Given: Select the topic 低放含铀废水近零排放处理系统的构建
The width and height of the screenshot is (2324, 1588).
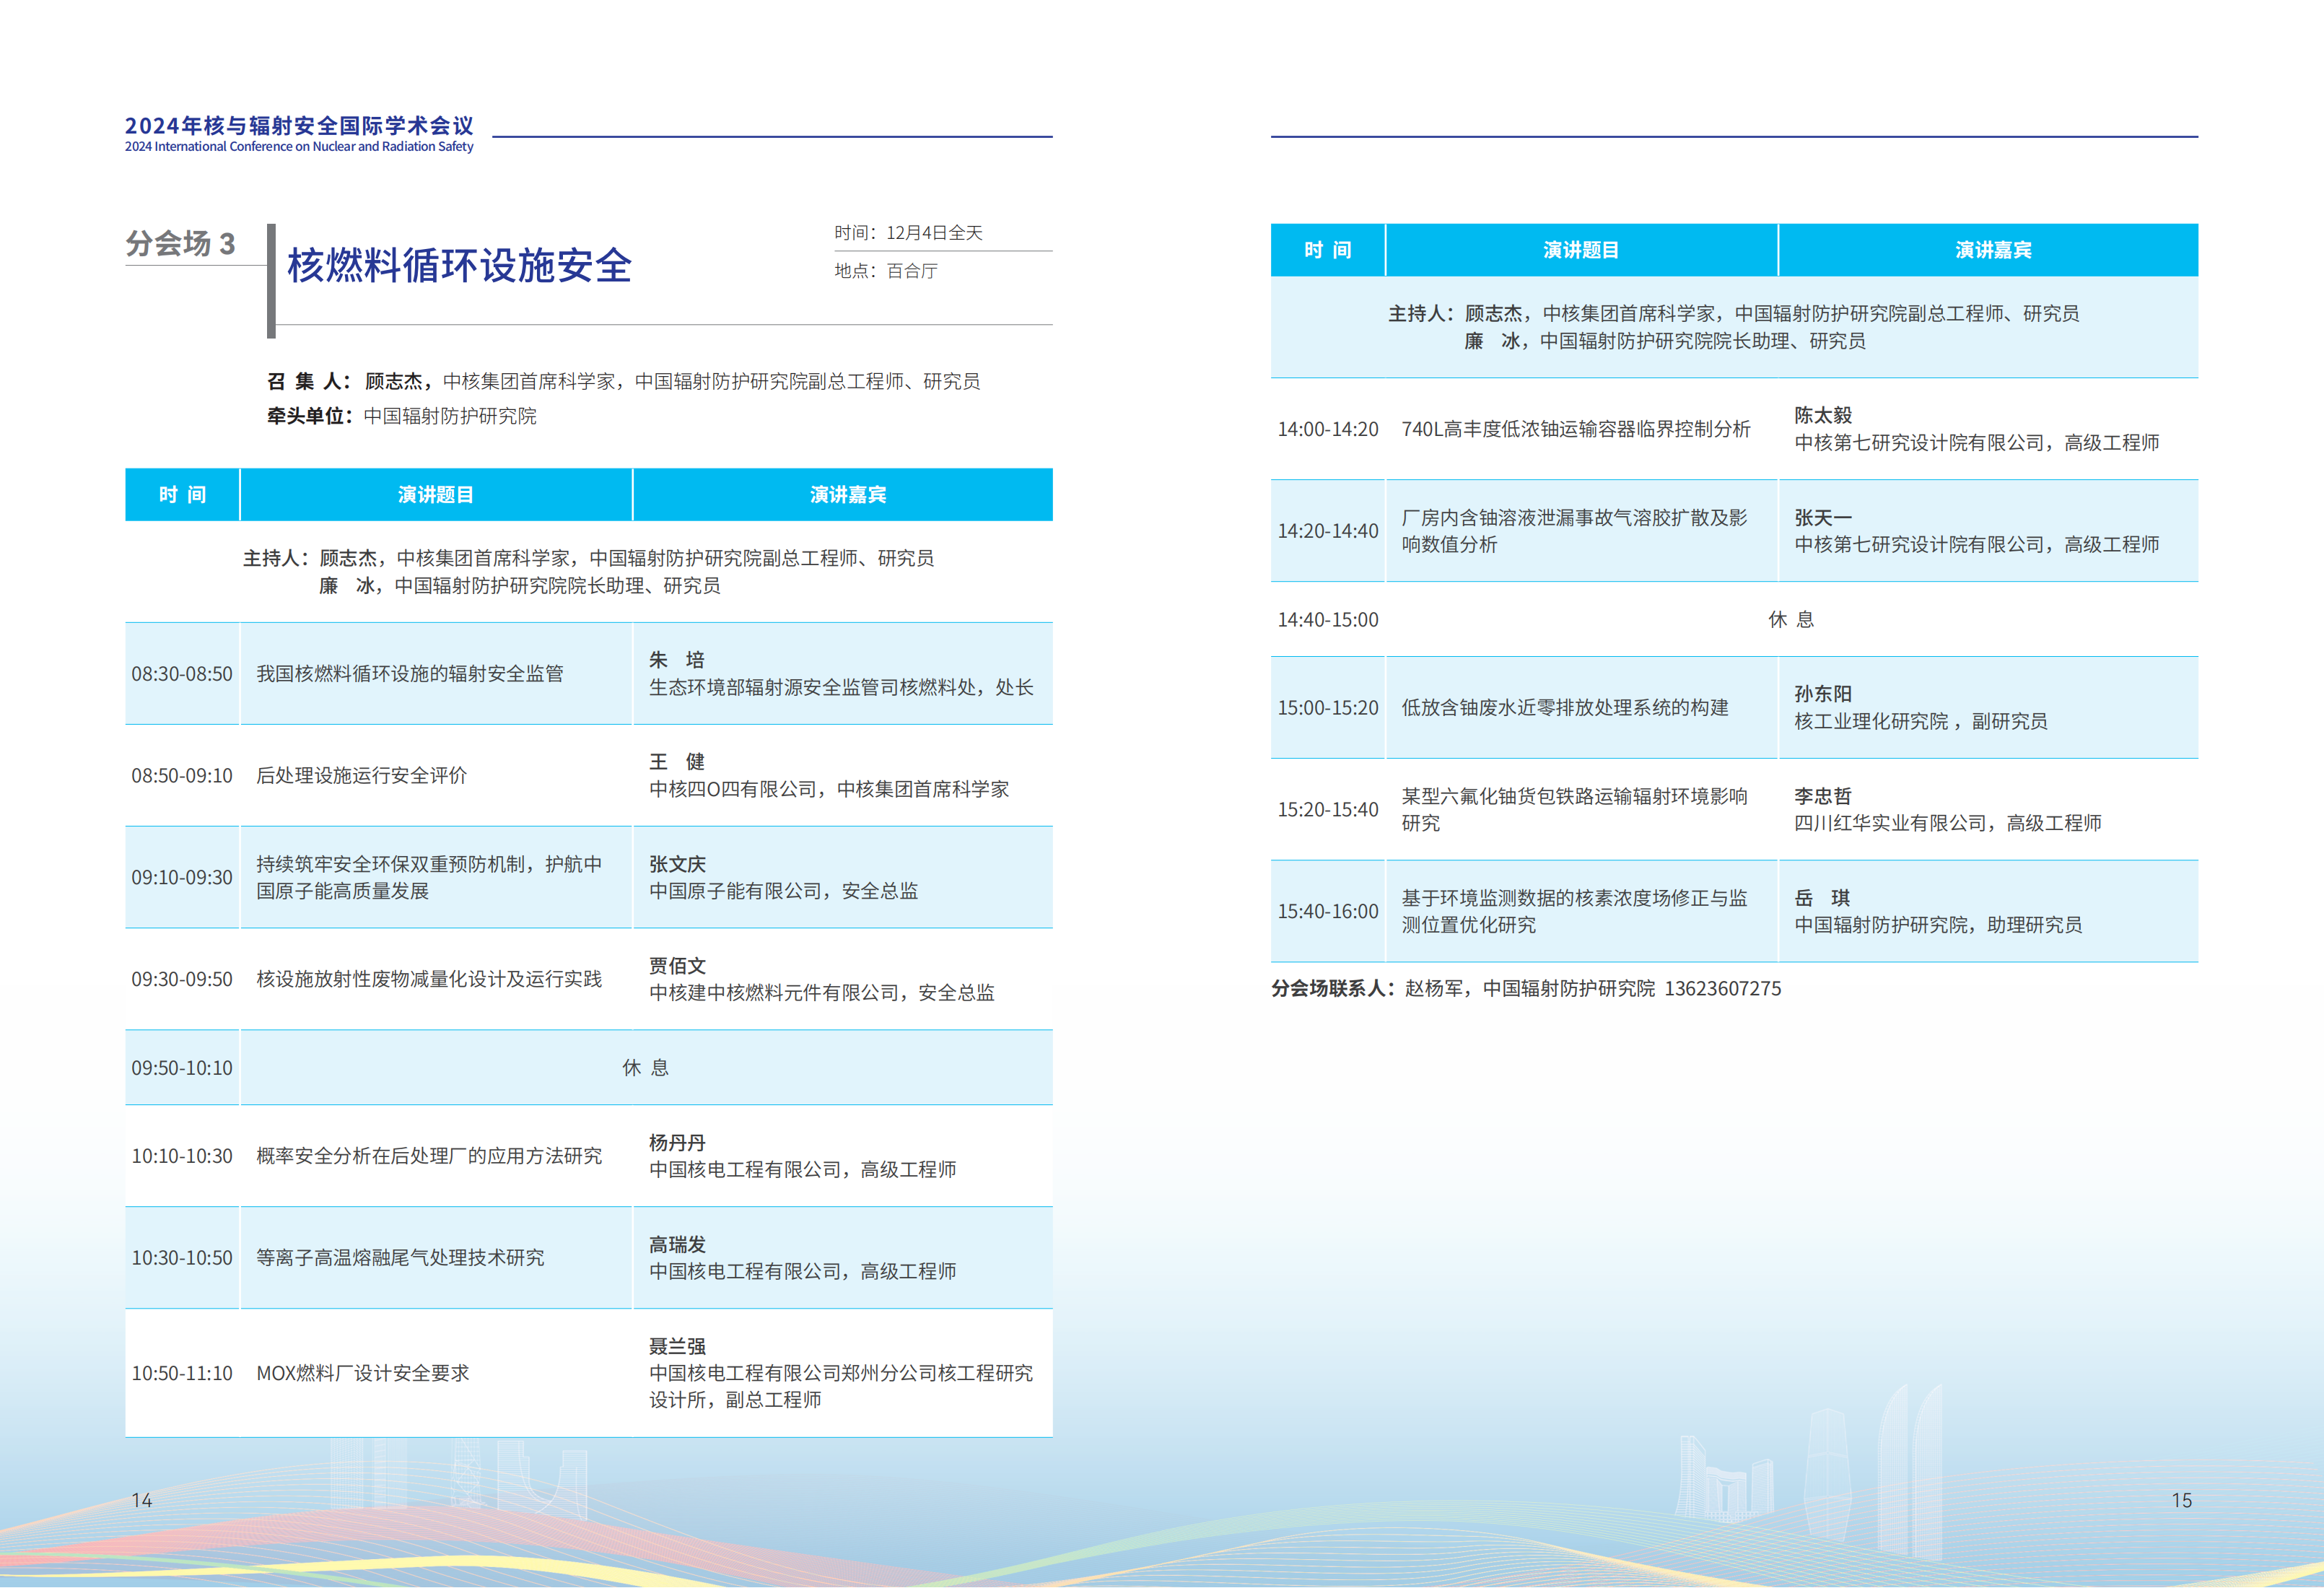Looking at the screenshot, I should (1565, 708).
